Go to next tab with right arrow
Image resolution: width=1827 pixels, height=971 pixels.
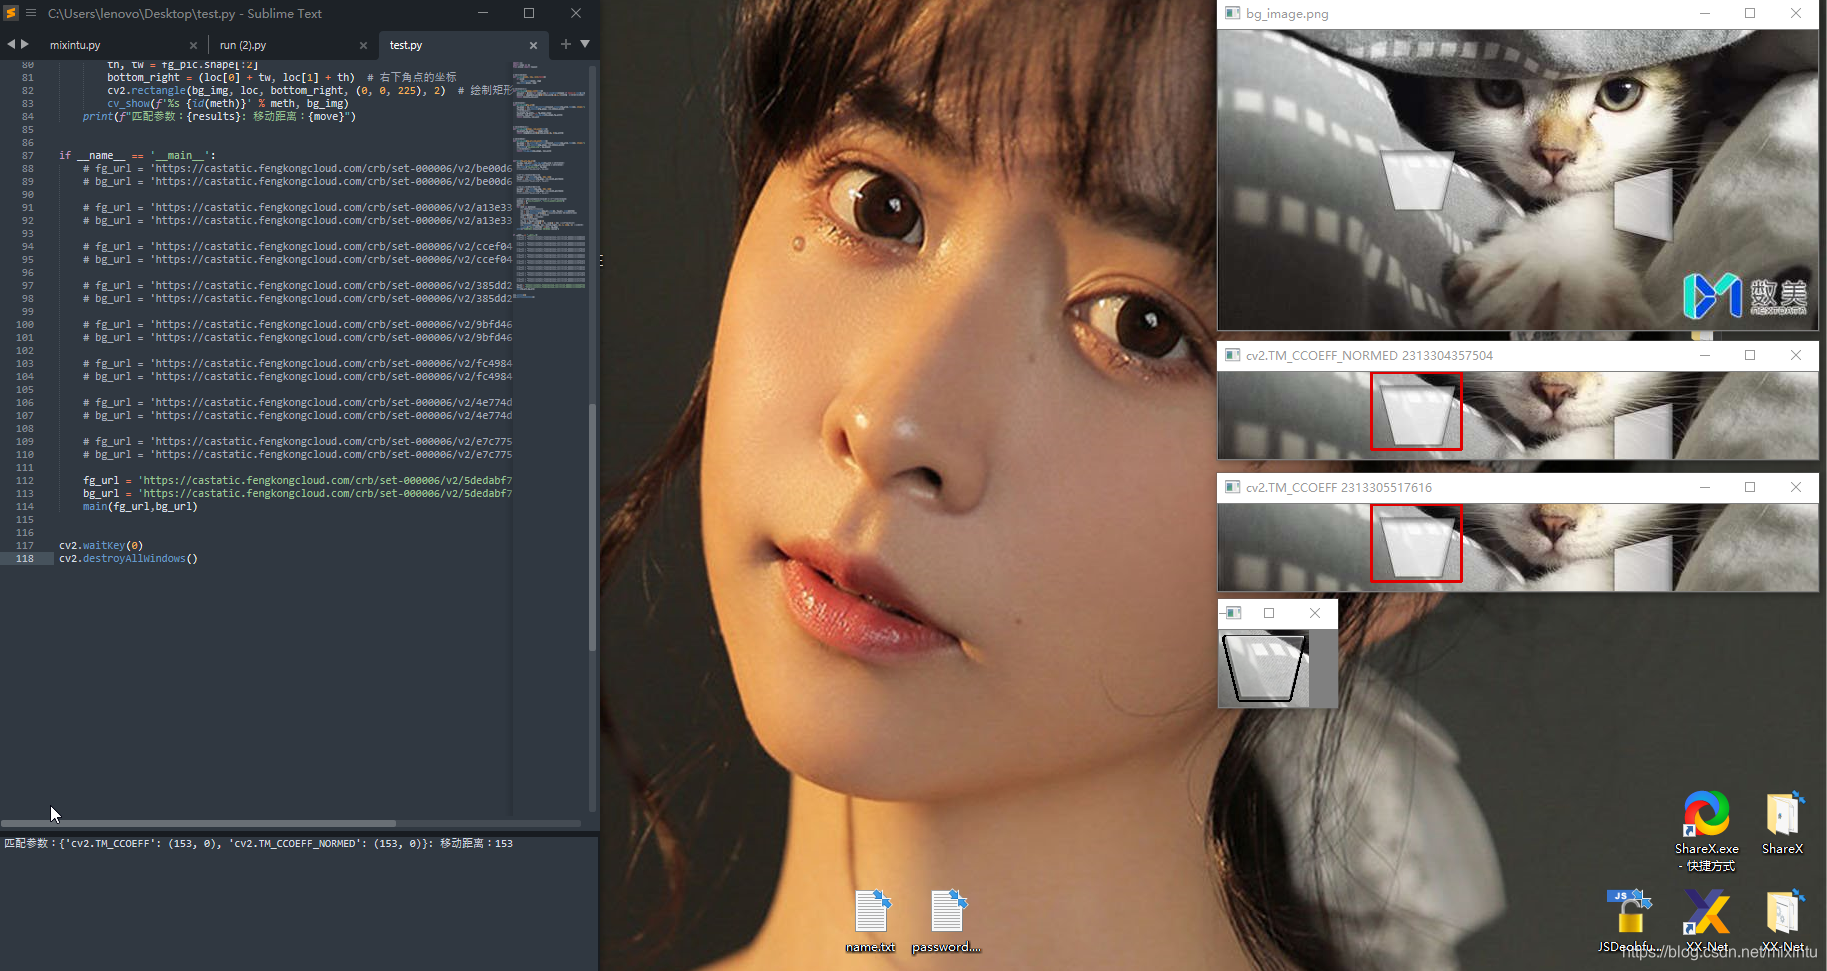pyautogui.click(x=25, y=44)
